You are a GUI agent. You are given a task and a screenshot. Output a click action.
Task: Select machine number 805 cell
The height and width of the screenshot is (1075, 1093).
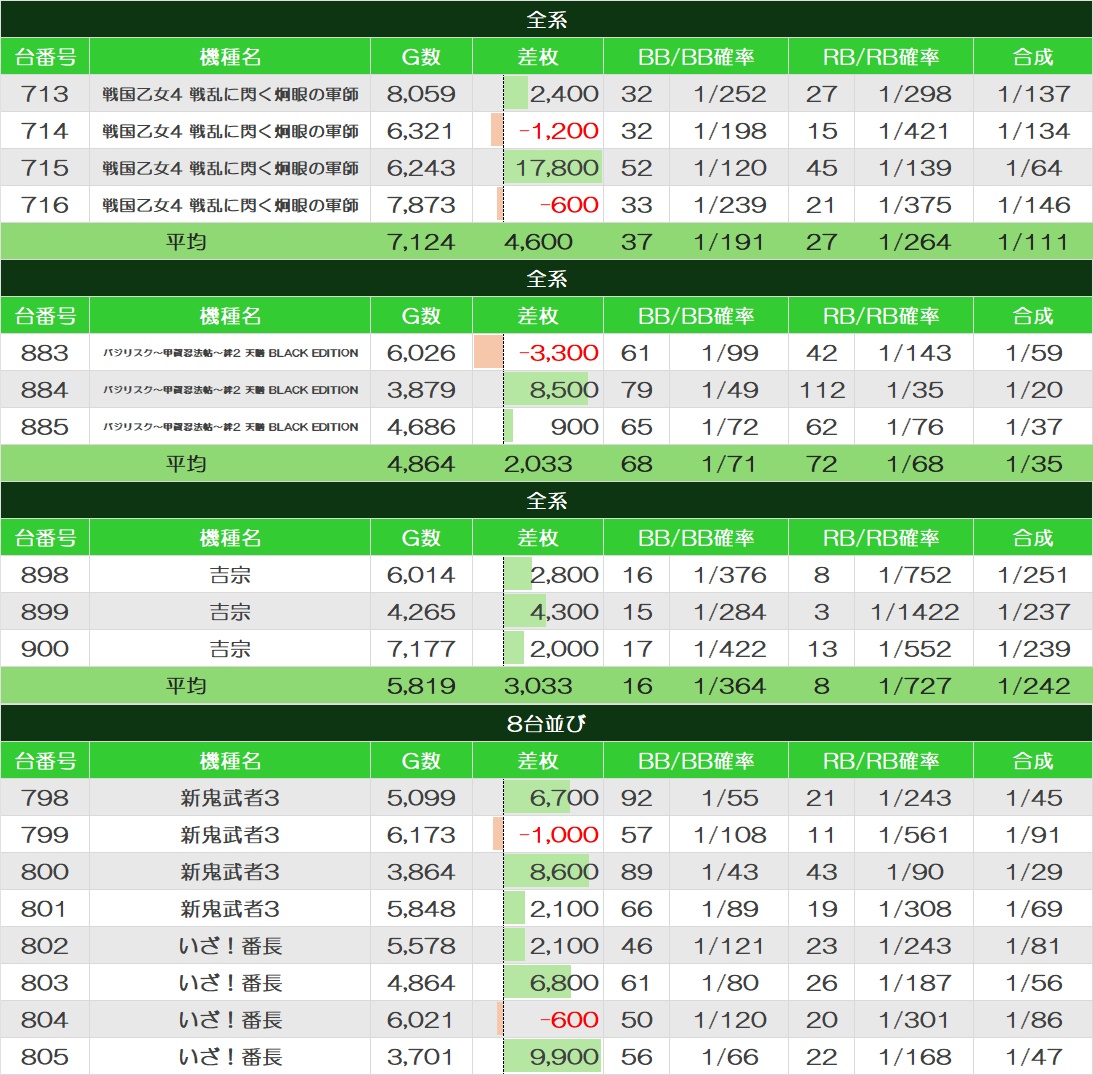pyautogui.click(x=45, y=1056)
